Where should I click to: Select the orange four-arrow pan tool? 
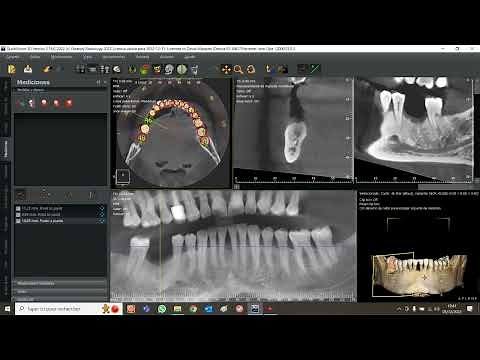[226, 69]
